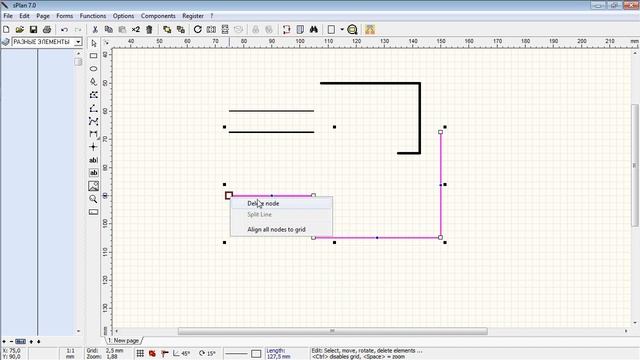Undo the last action
Image resolution: width=640 pixels, height=360 pixels.
click(x=64, y=29)
